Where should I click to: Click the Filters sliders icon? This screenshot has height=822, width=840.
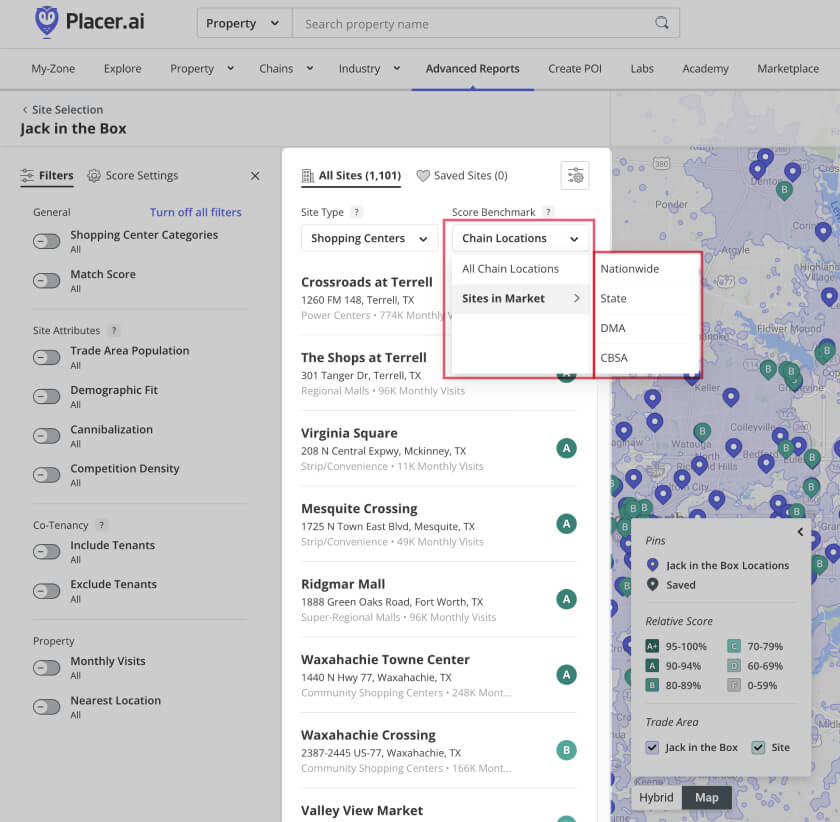point(27,175)
